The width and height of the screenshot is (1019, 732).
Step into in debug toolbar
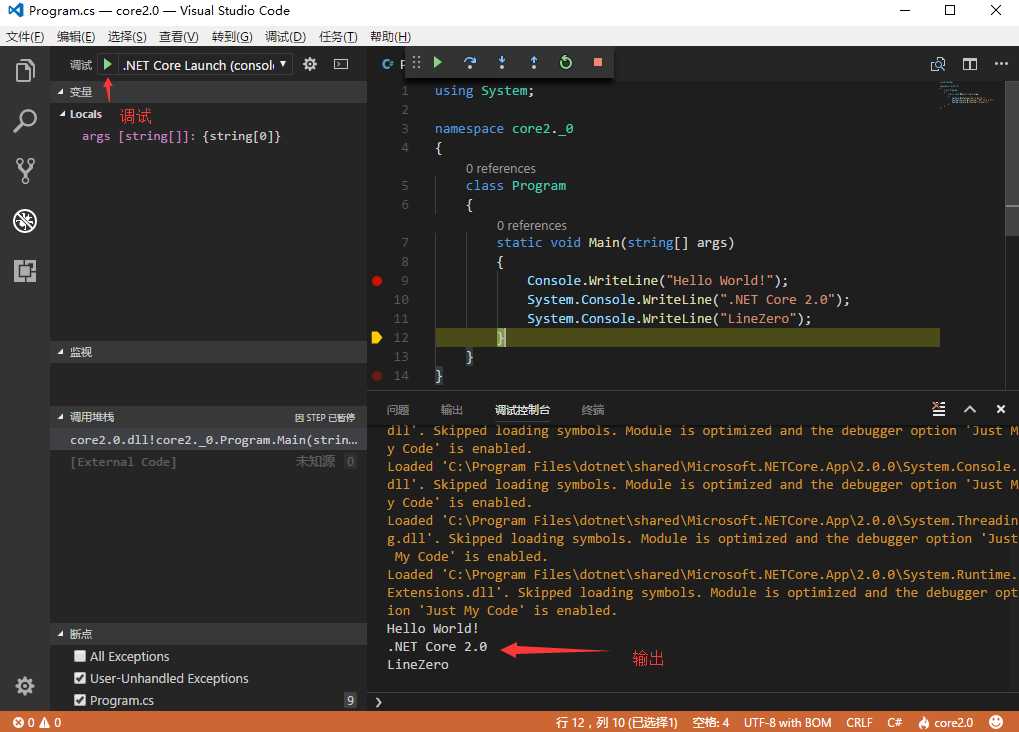502,62
